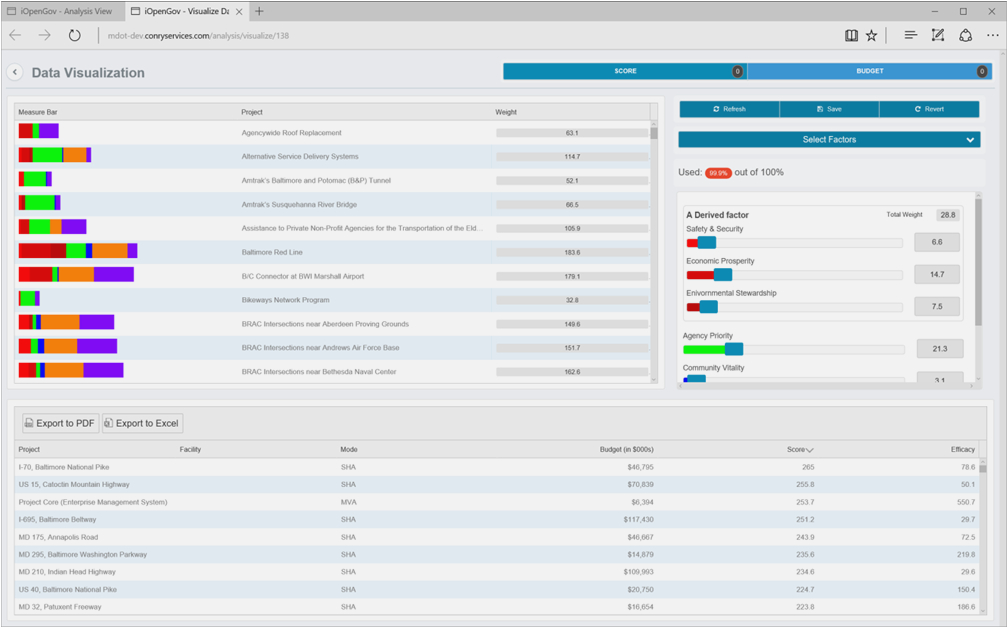Sort by the Facility column header
The height and width of the screenshot is (628, 1008).
[x=190, y=449]
